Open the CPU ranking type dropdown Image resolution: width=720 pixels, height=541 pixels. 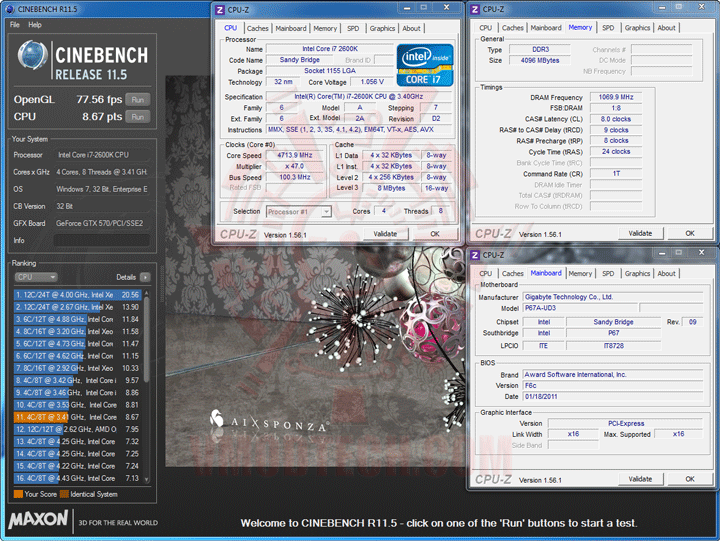[x=36, y=277]
